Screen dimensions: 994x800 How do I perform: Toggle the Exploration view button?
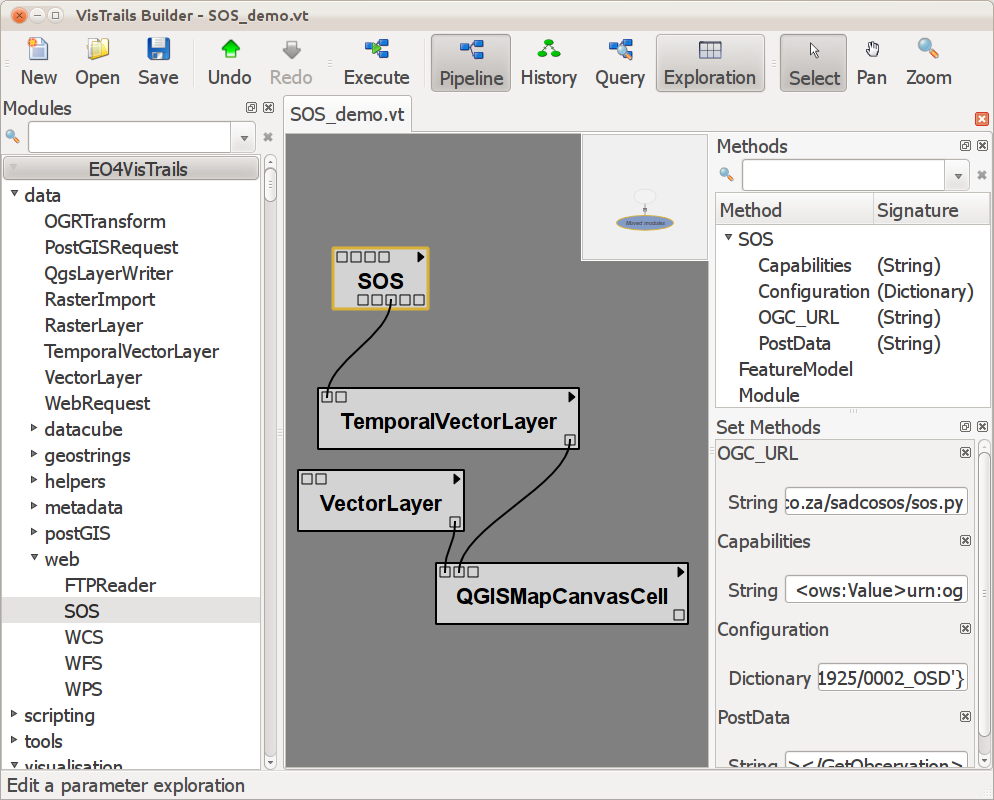(710, 62)
